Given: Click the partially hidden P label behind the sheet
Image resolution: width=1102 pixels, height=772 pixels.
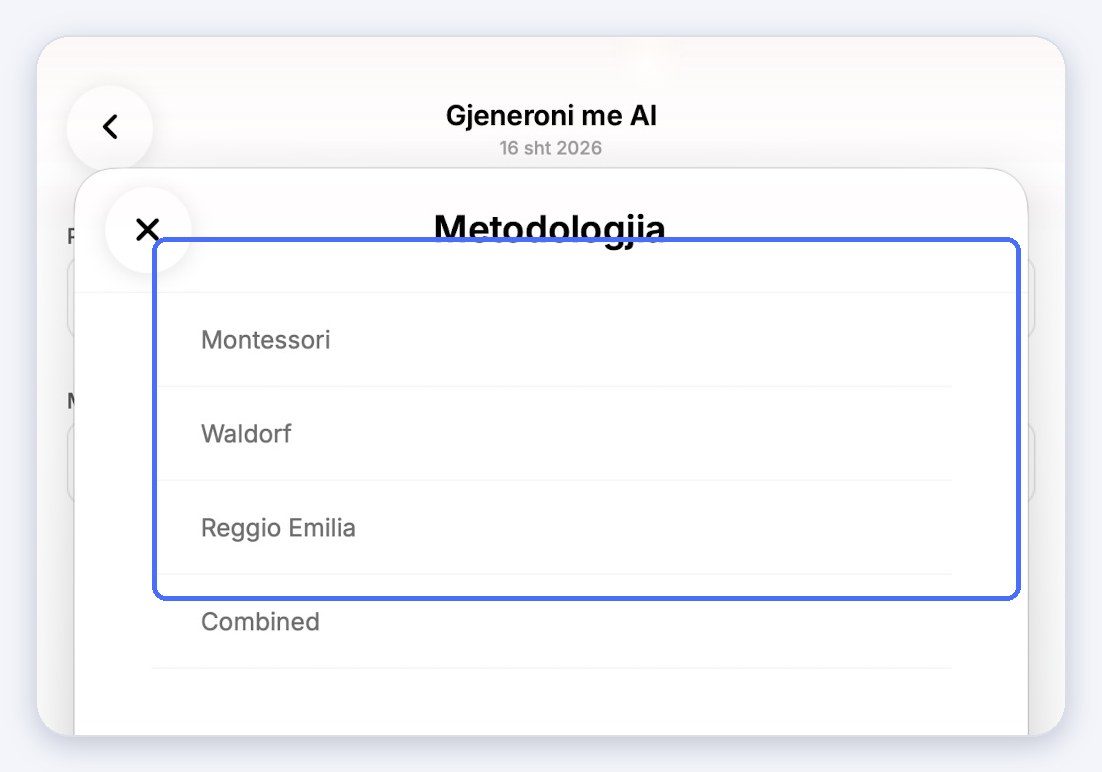Looking at the screenshot, I should [70, 236].
